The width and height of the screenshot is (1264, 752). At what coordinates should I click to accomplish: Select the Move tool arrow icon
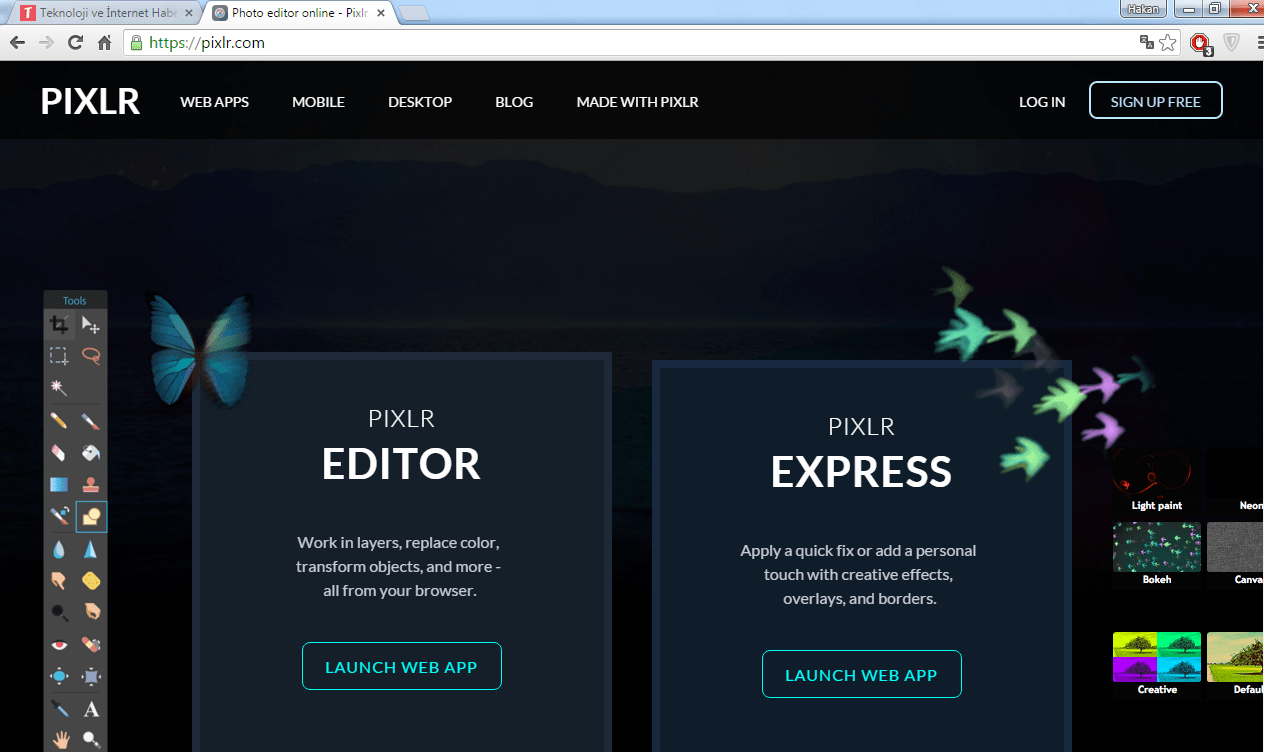(x=91, y=324)
